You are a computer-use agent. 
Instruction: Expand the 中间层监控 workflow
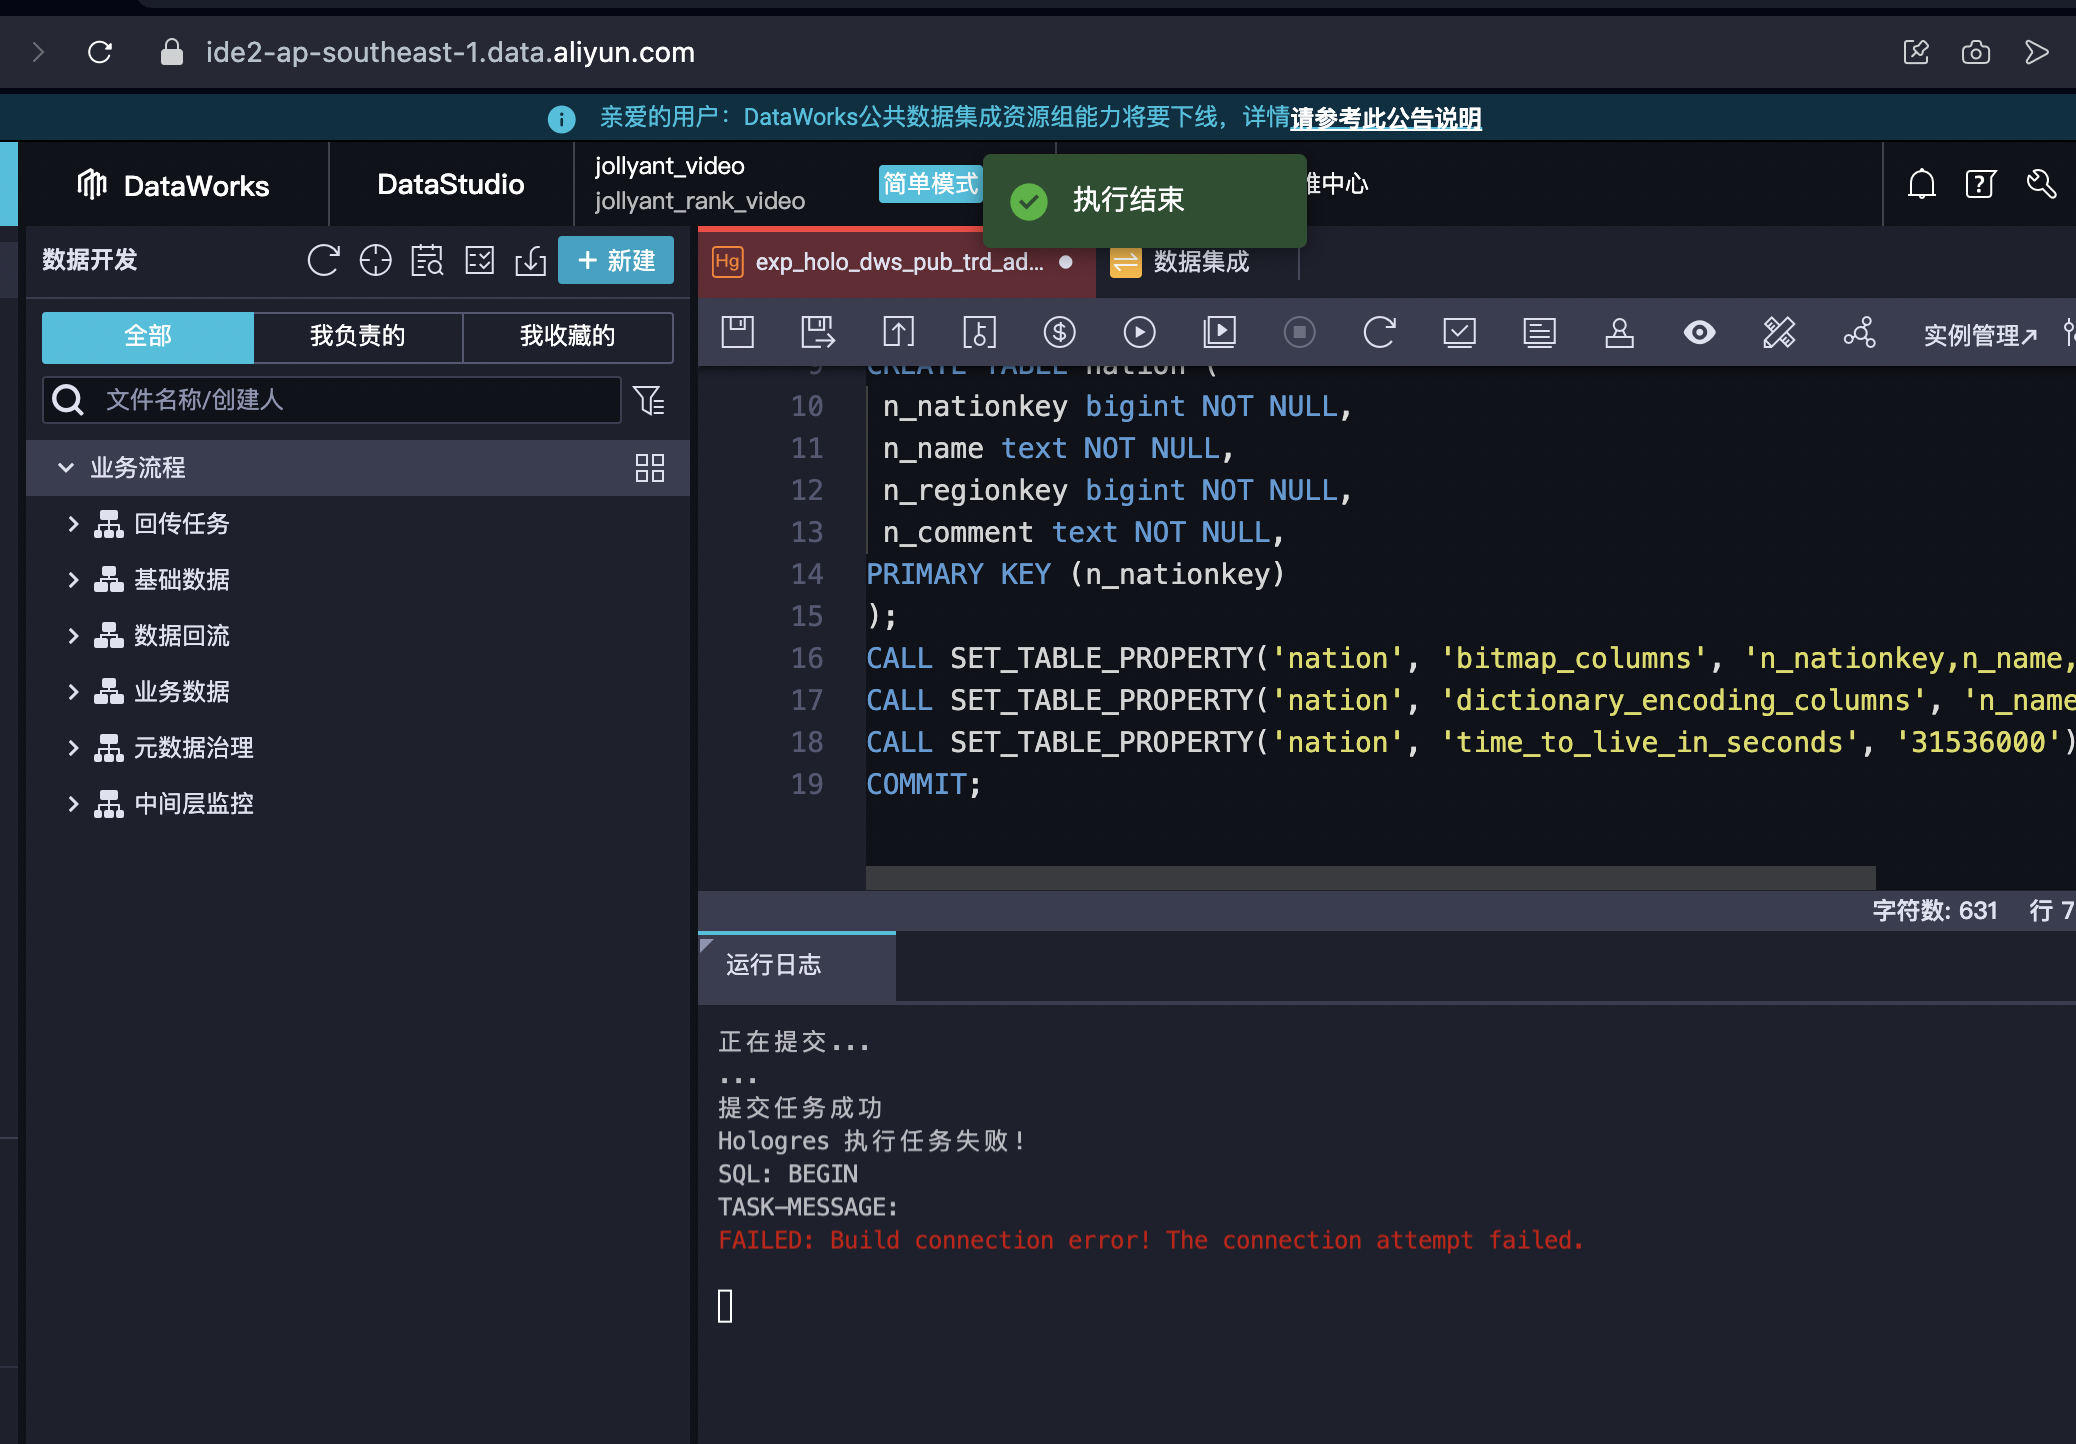click(73, 804)
